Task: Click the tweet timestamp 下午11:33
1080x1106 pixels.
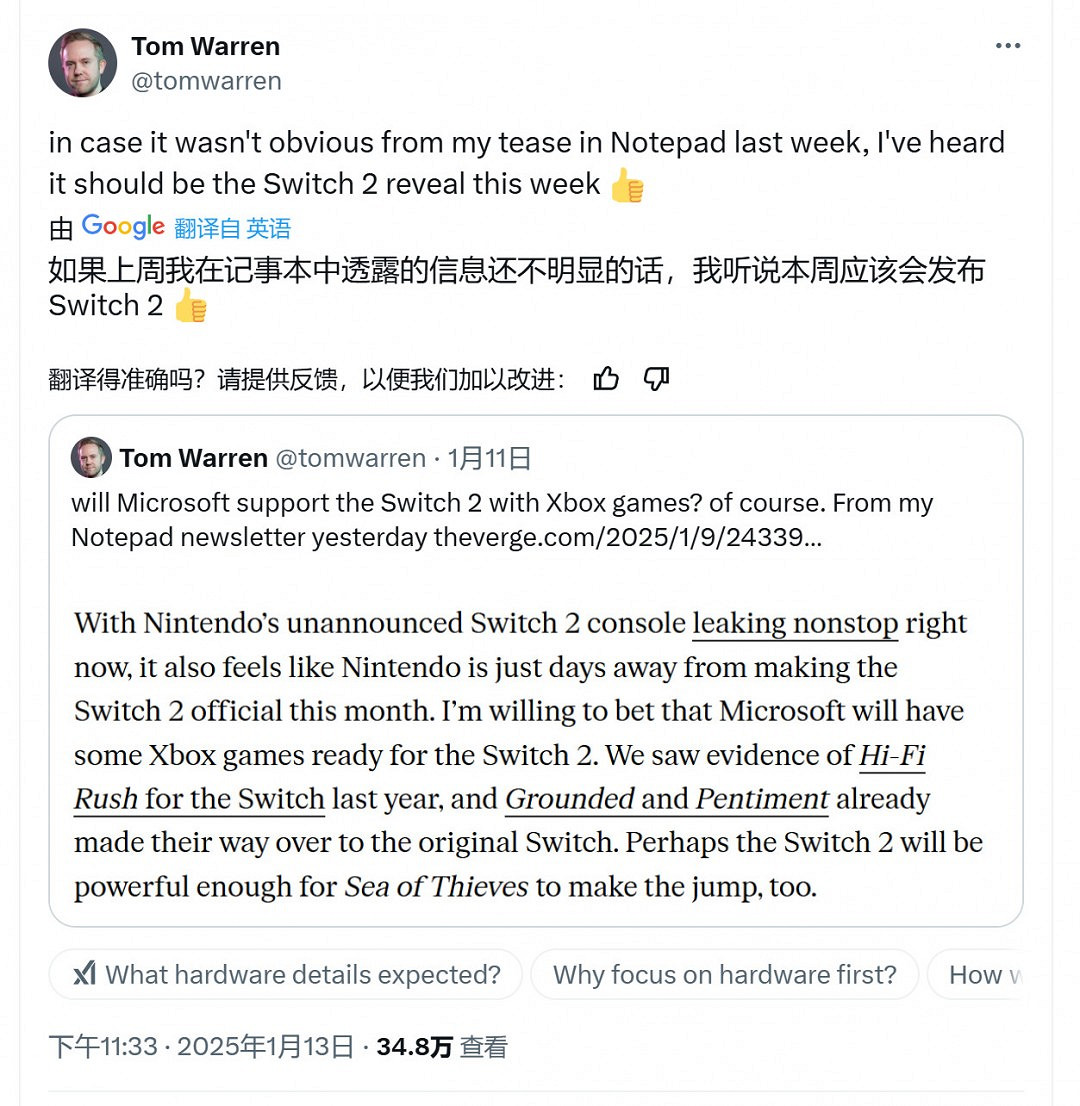Action: (108, 1046)
